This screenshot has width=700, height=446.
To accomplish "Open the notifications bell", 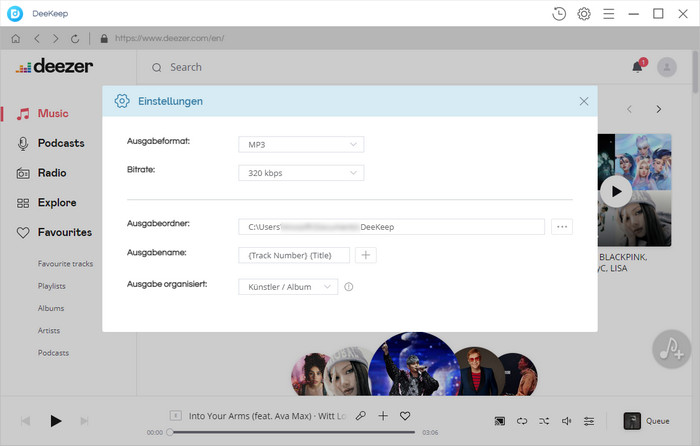I will (x=638, y=67).
